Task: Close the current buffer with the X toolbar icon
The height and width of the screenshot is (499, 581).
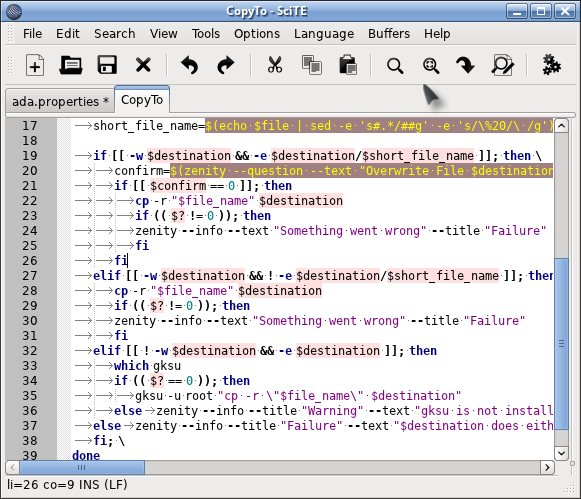Action: (x=143, y=66)
